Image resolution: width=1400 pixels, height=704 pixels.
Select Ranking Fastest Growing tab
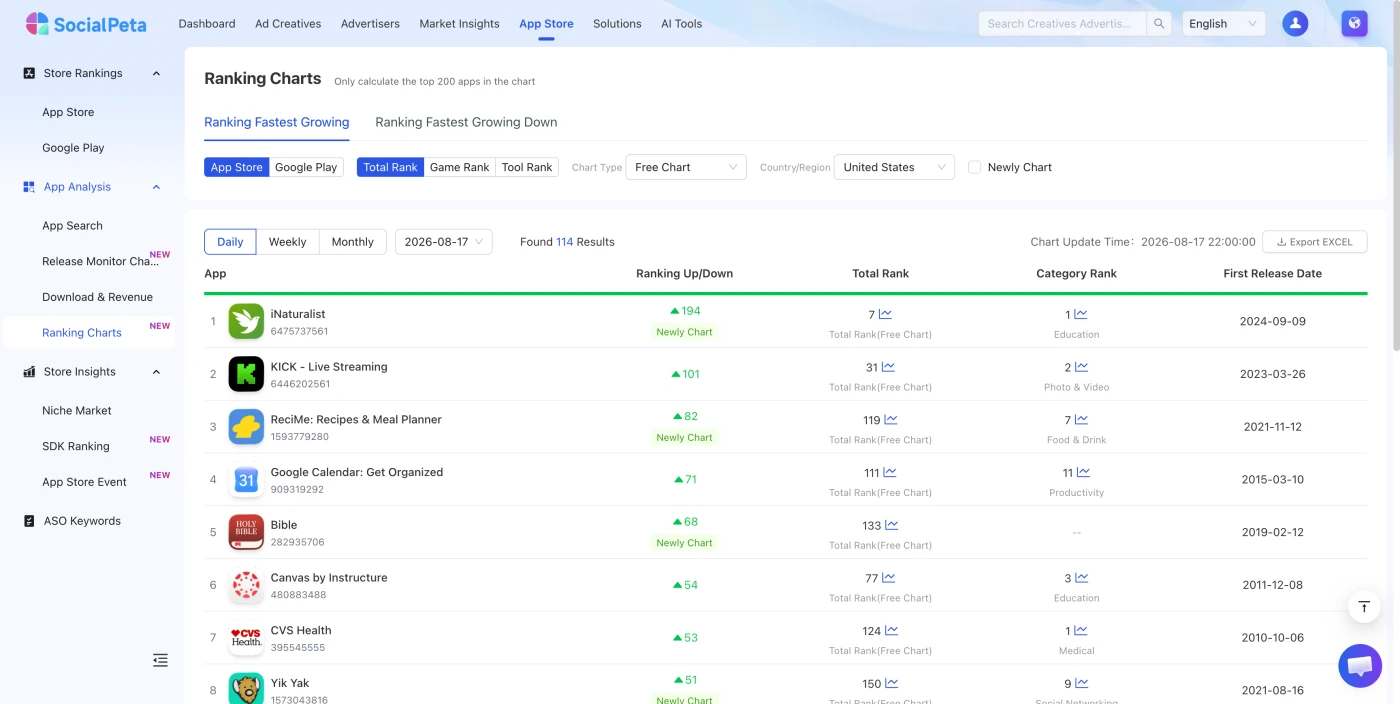277,122
